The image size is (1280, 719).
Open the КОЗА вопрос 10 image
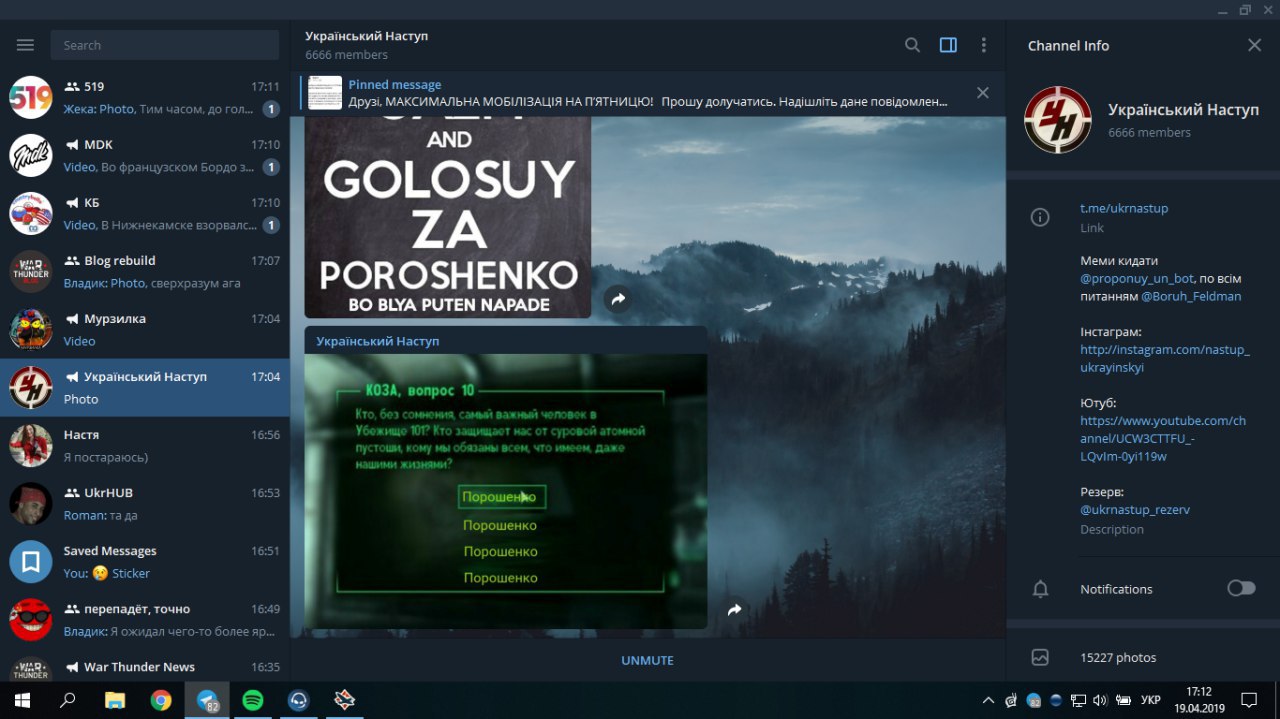pyautogui.click(x=506, y=491)
